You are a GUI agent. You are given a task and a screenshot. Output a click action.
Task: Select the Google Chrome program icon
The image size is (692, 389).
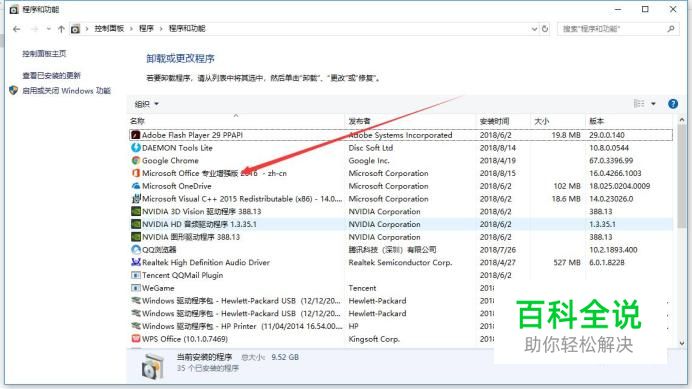pyautogui.click(x=136, y=161)
